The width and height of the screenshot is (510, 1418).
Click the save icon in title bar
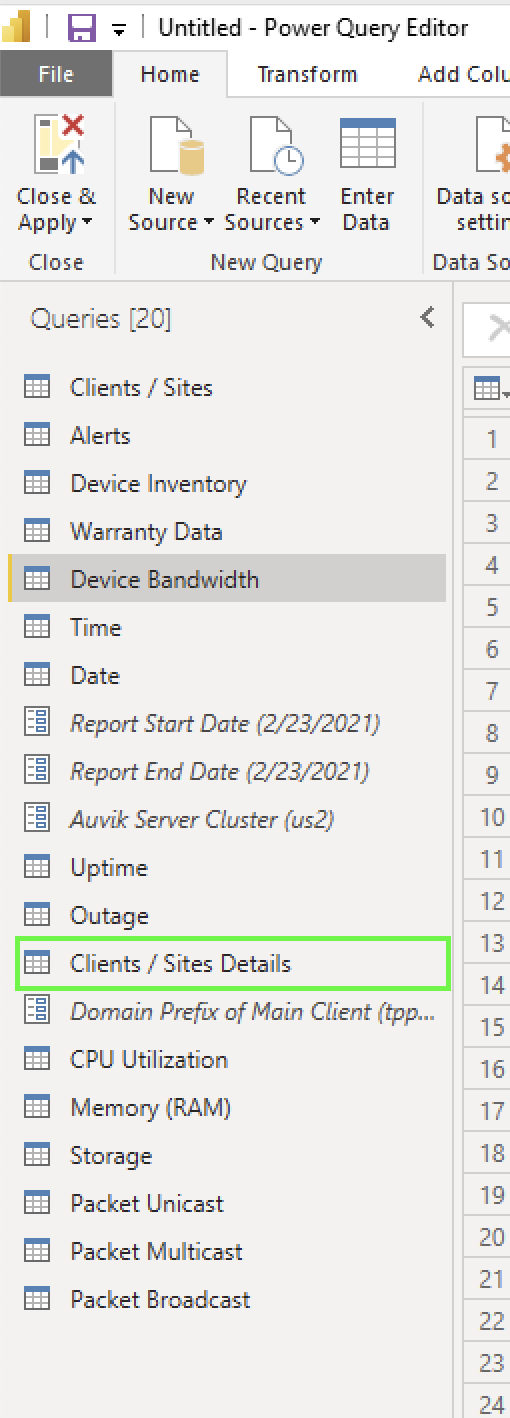click(82, 27)
